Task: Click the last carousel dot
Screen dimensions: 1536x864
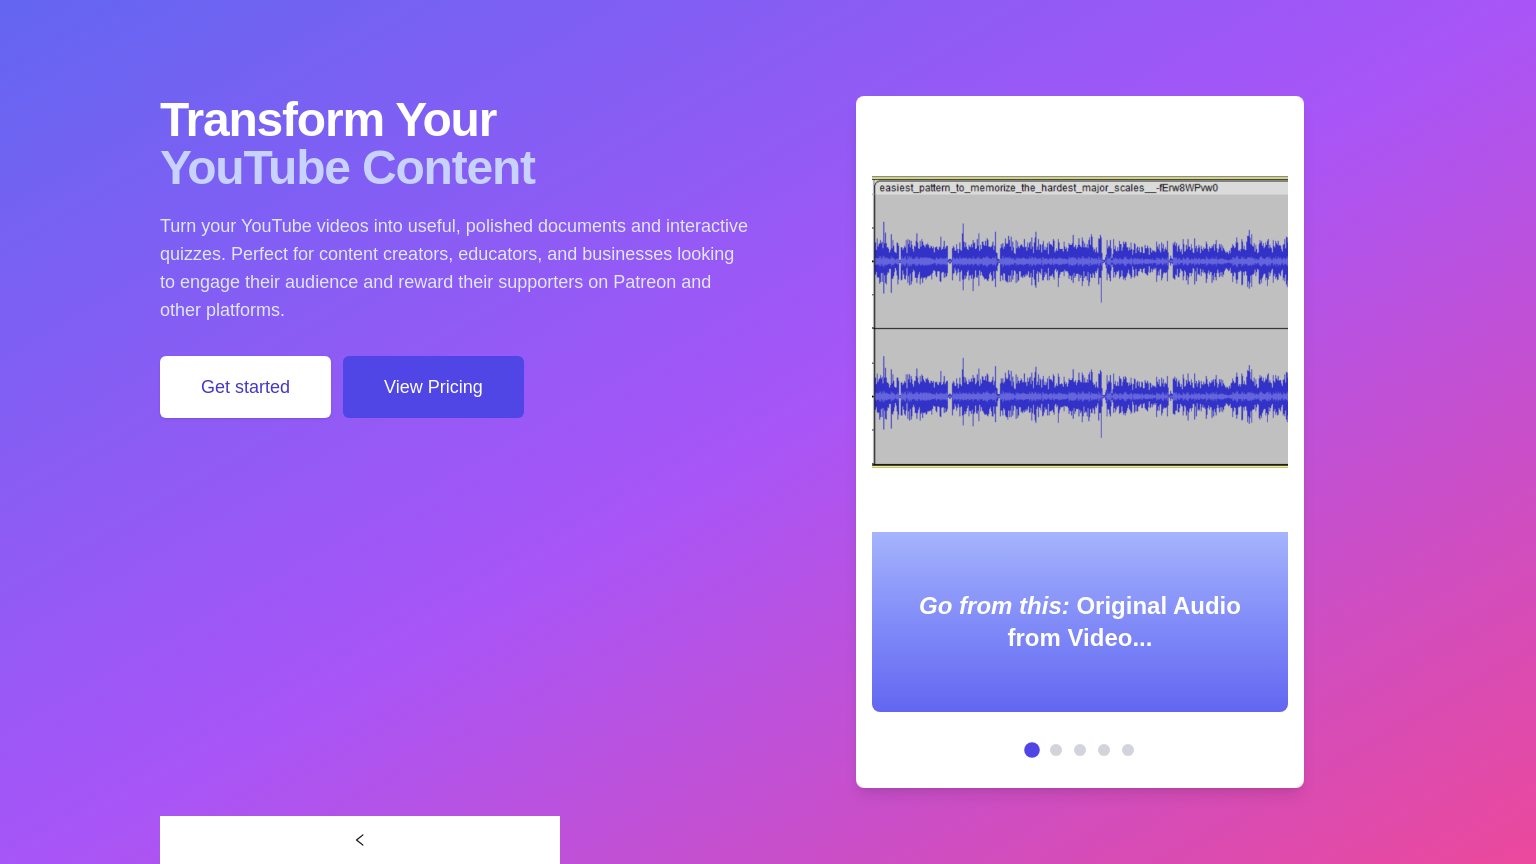Action: 1128,750
